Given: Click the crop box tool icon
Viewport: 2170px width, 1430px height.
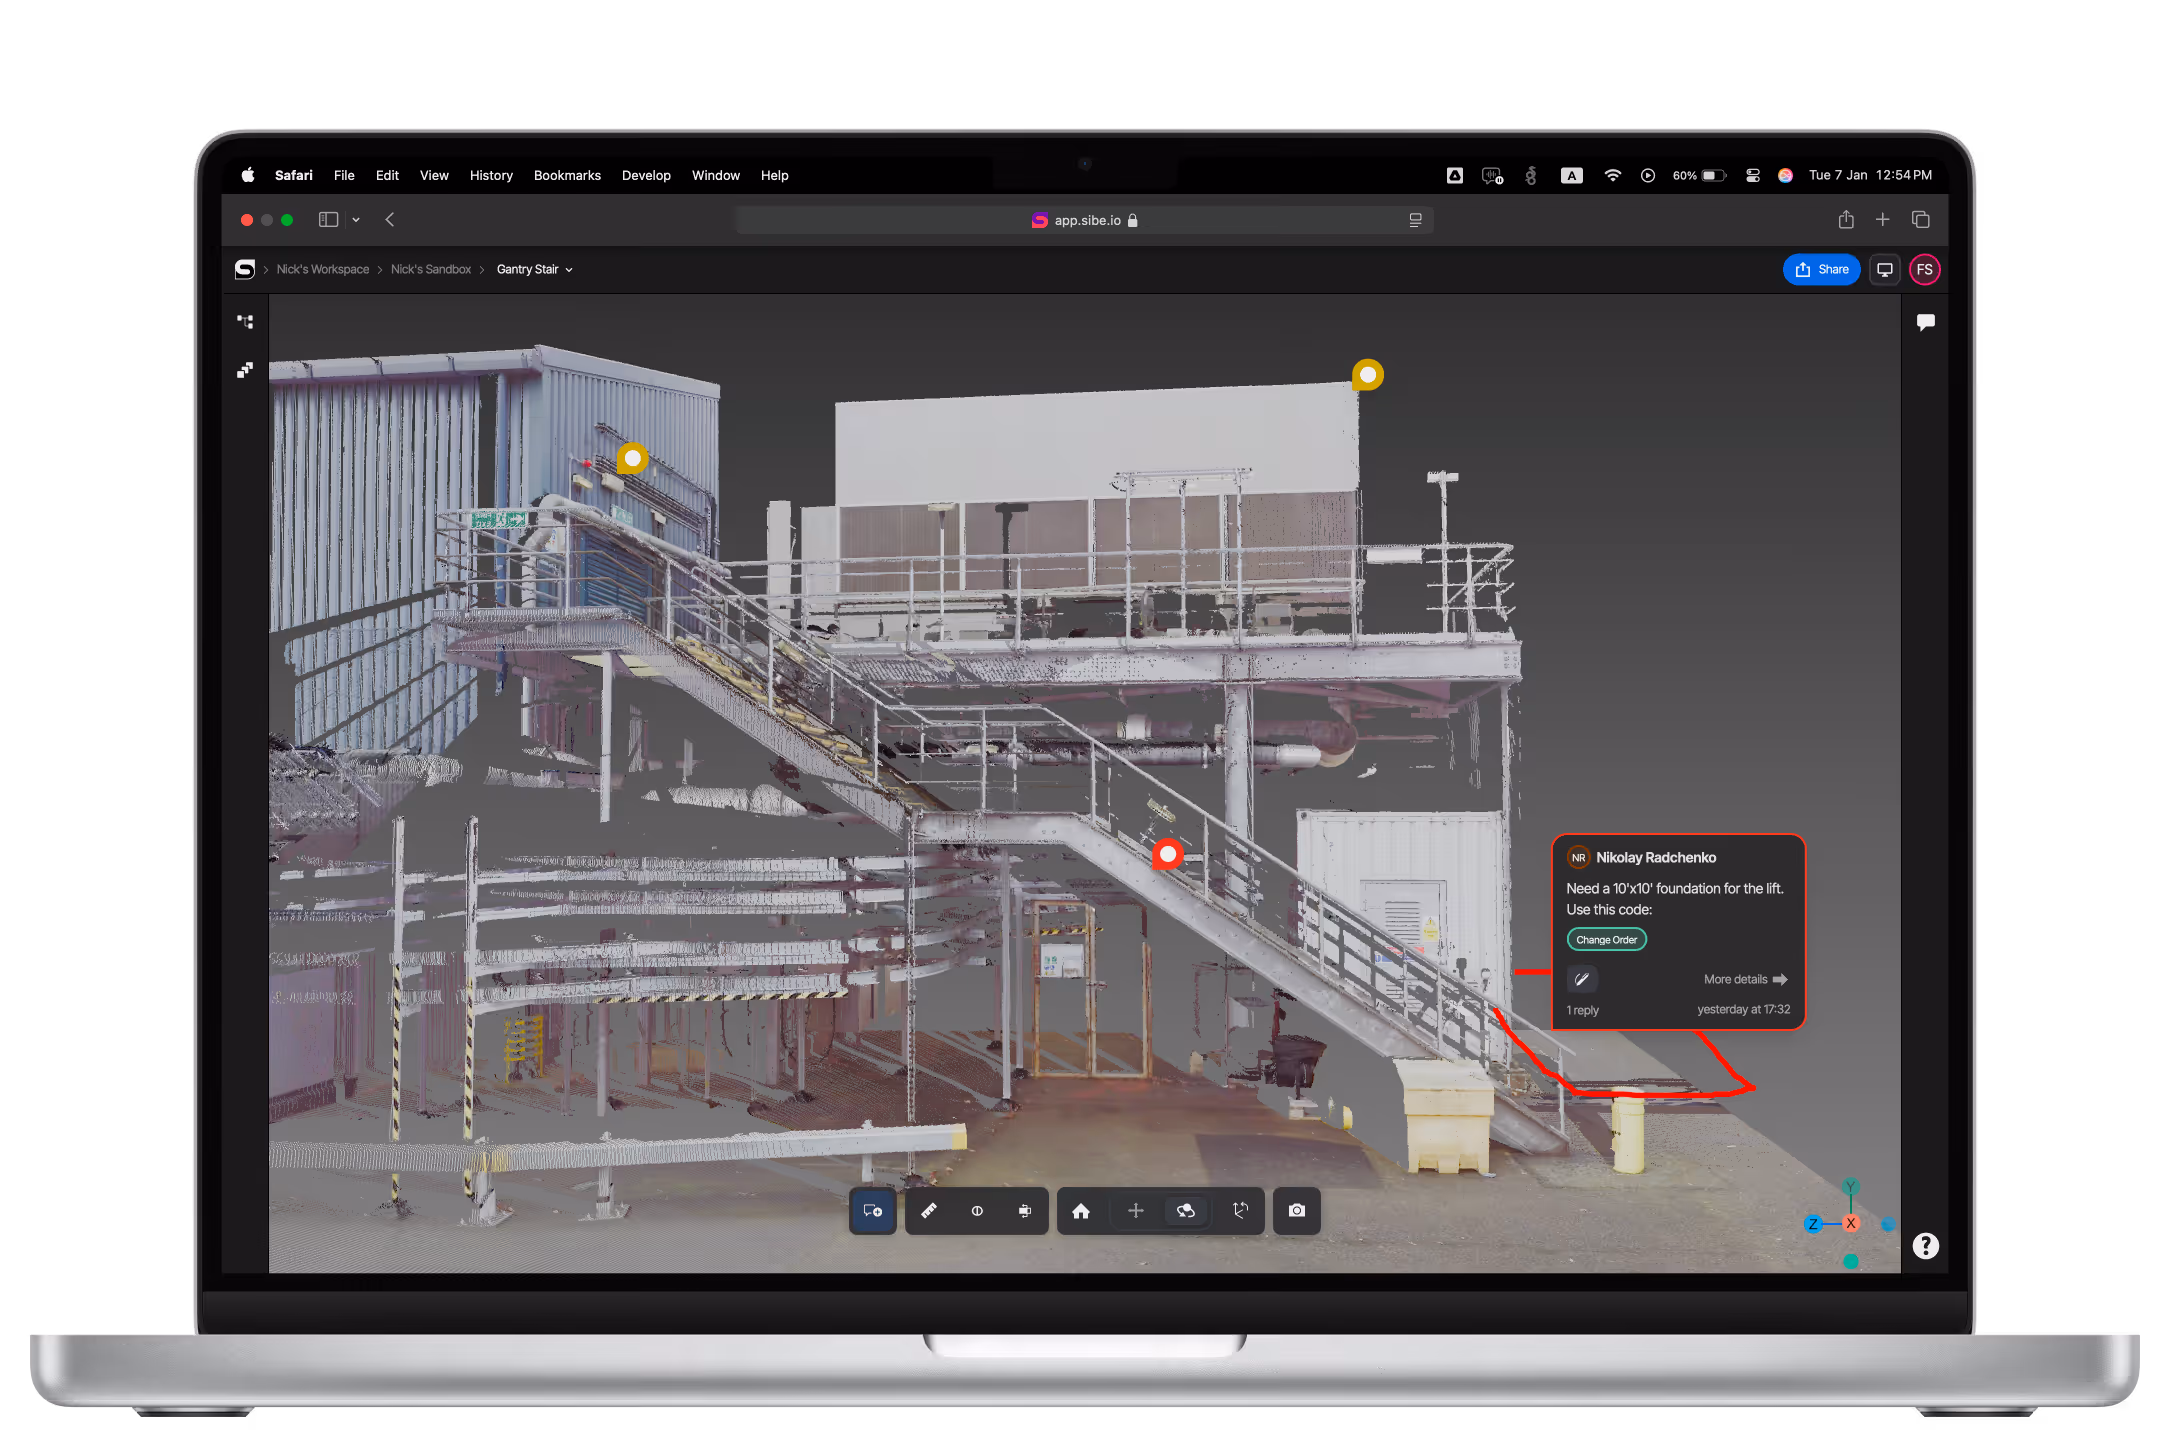Looking at the screenshot, I should point(1025,1211).
